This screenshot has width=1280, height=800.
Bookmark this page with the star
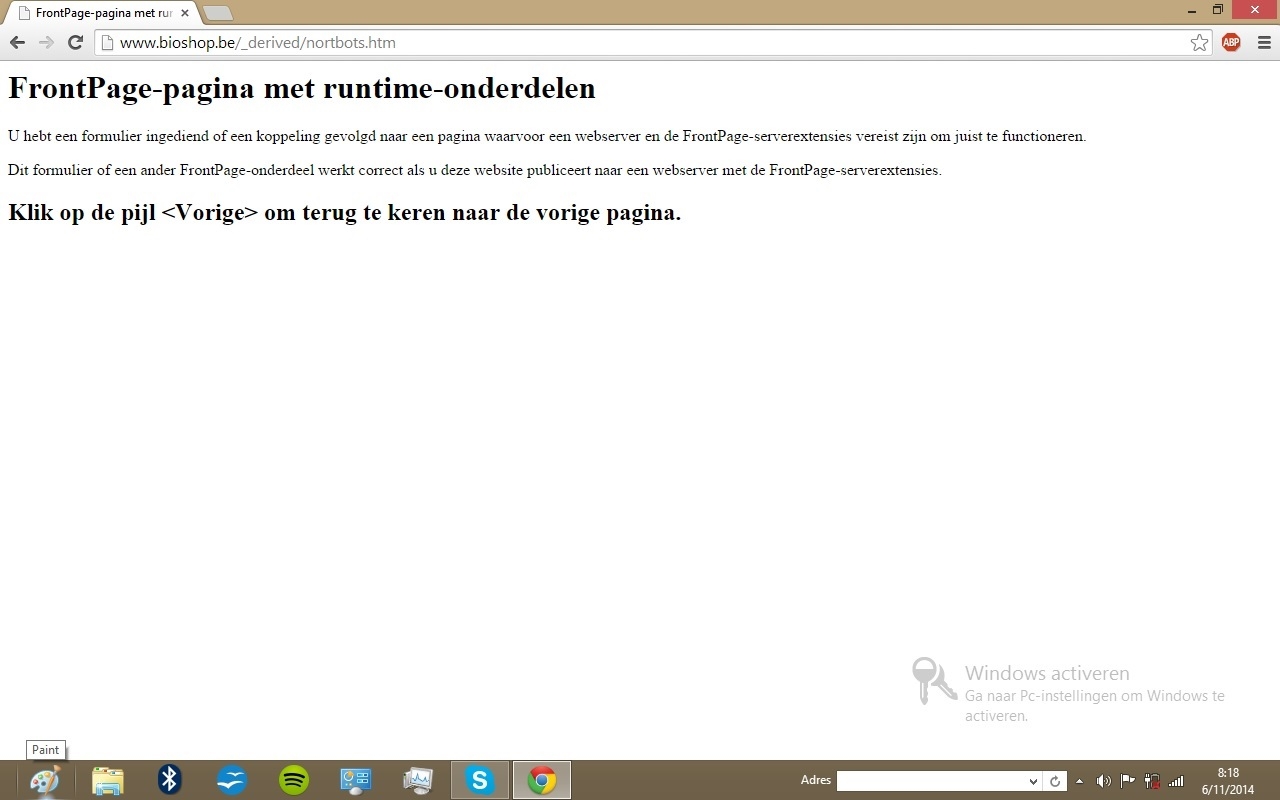coord(1199,42)
